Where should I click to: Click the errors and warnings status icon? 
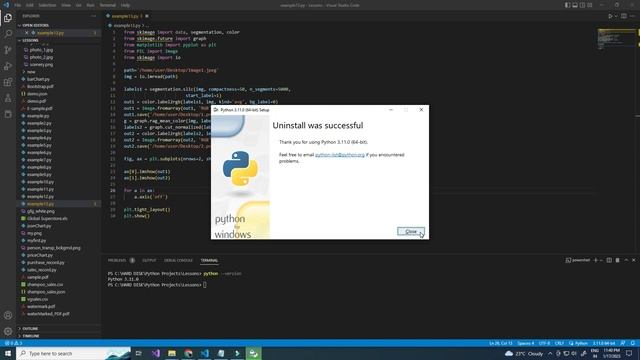(x=13, y=343)
